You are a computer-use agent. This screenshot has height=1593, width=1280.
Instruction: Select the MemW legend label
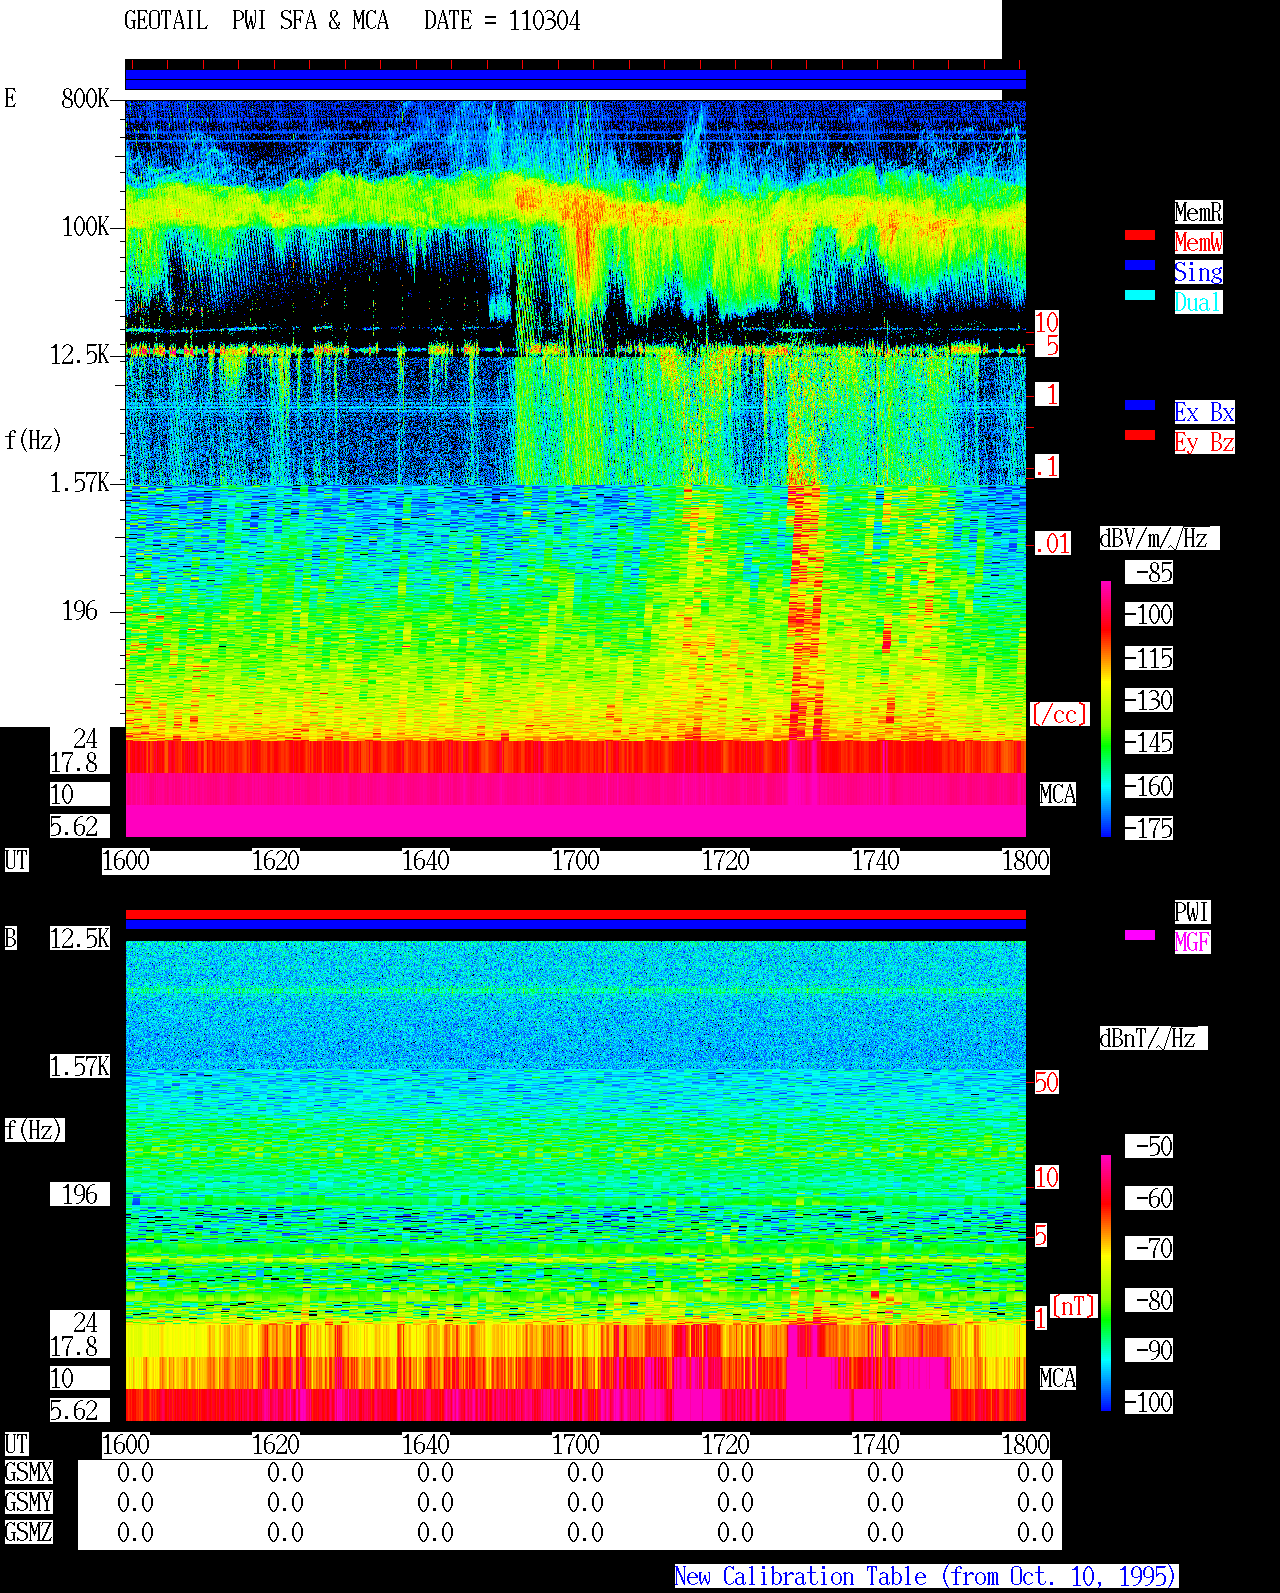[x=1198, y=242]
